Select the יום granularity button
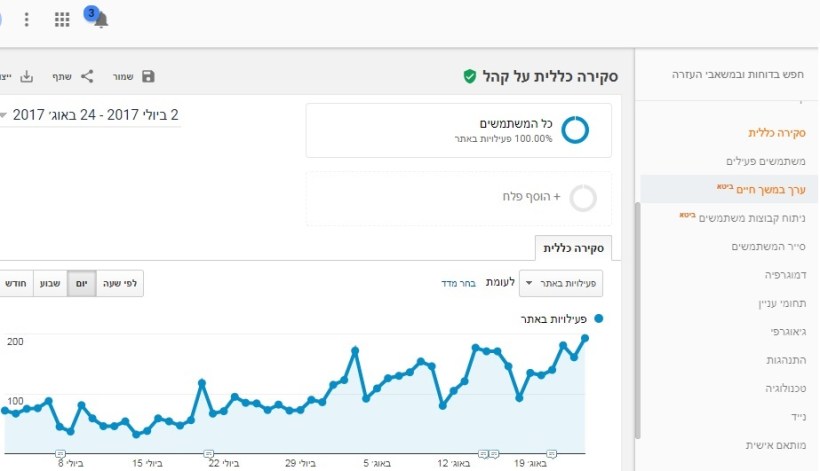The image size is (820, 471). tap(82, 284)
